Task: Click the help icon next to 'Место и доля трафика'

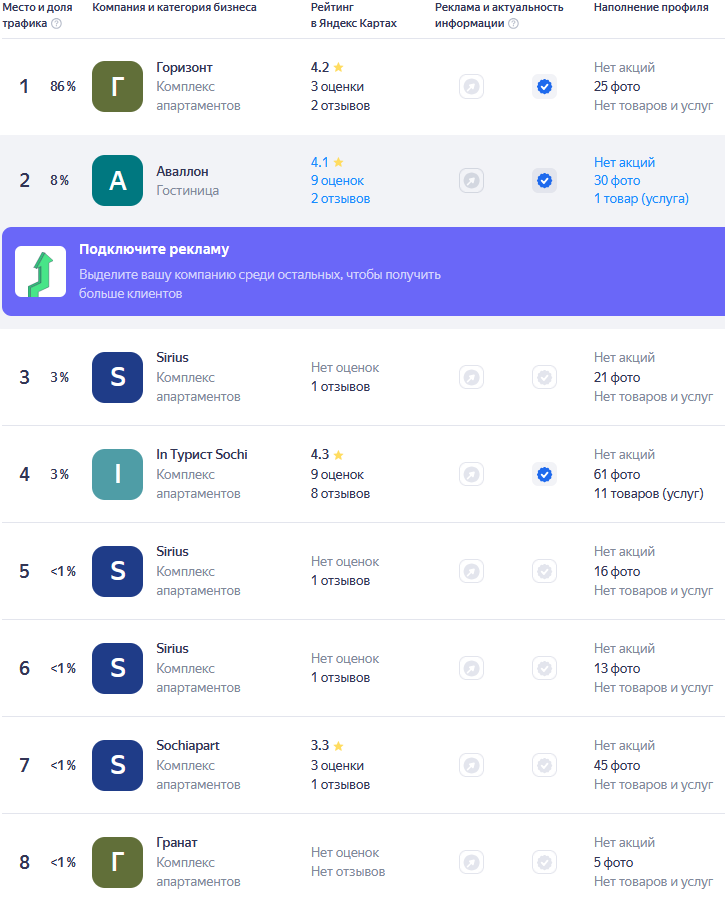Action: (x=57, y=24)
